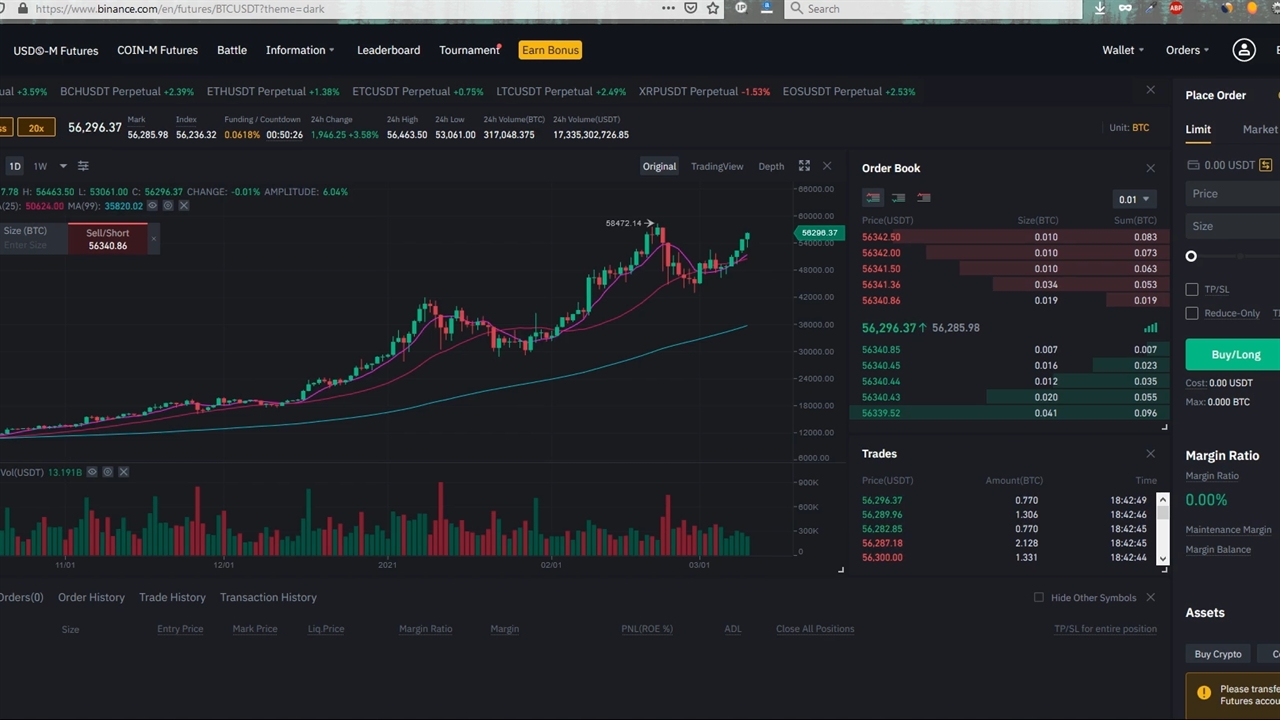The height and width of the screenshot is (720, 1280).
Task: Enable the TP/SL checkbox
Action: tap(1192, 289)
